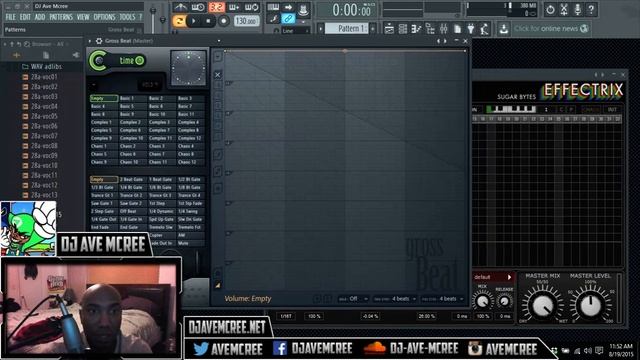Toggle overdub blend recording icon
The width and height of the screenshot is (640, 360).
234,7
